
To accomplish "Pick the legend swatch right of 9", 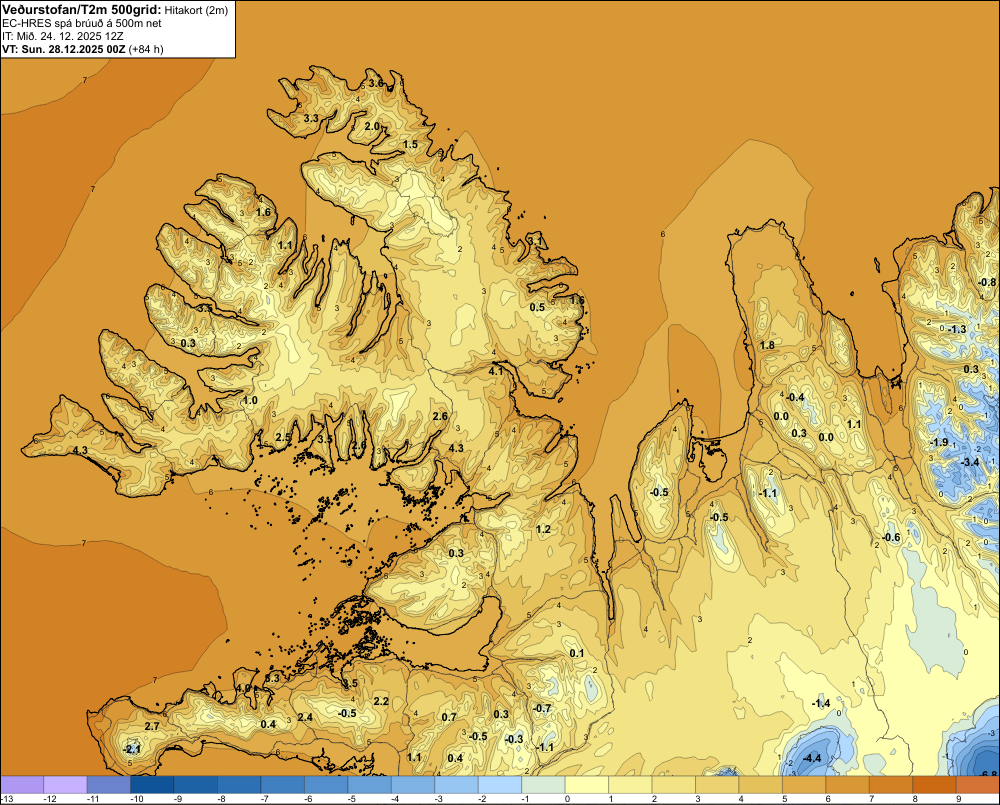I will pyautogui.click(x=978, y=785).
